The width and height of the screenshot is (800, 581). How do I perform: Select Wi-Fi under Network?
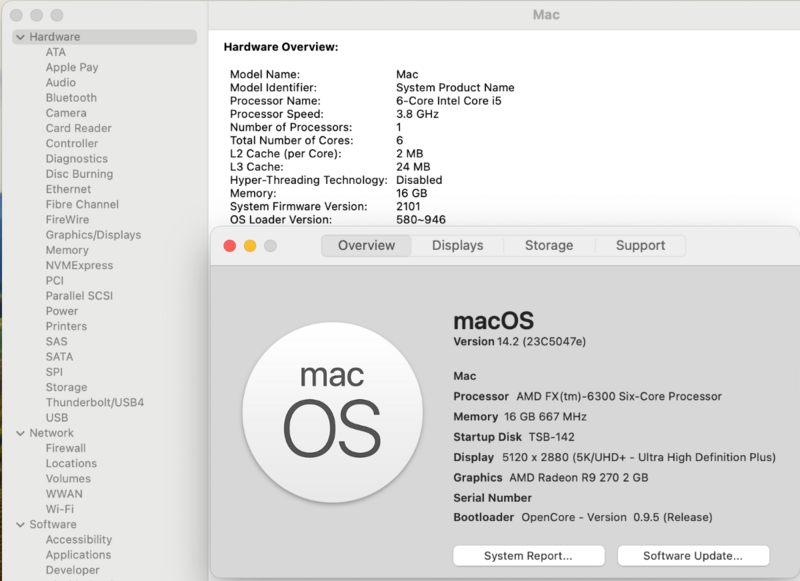[x=60, y=509]
